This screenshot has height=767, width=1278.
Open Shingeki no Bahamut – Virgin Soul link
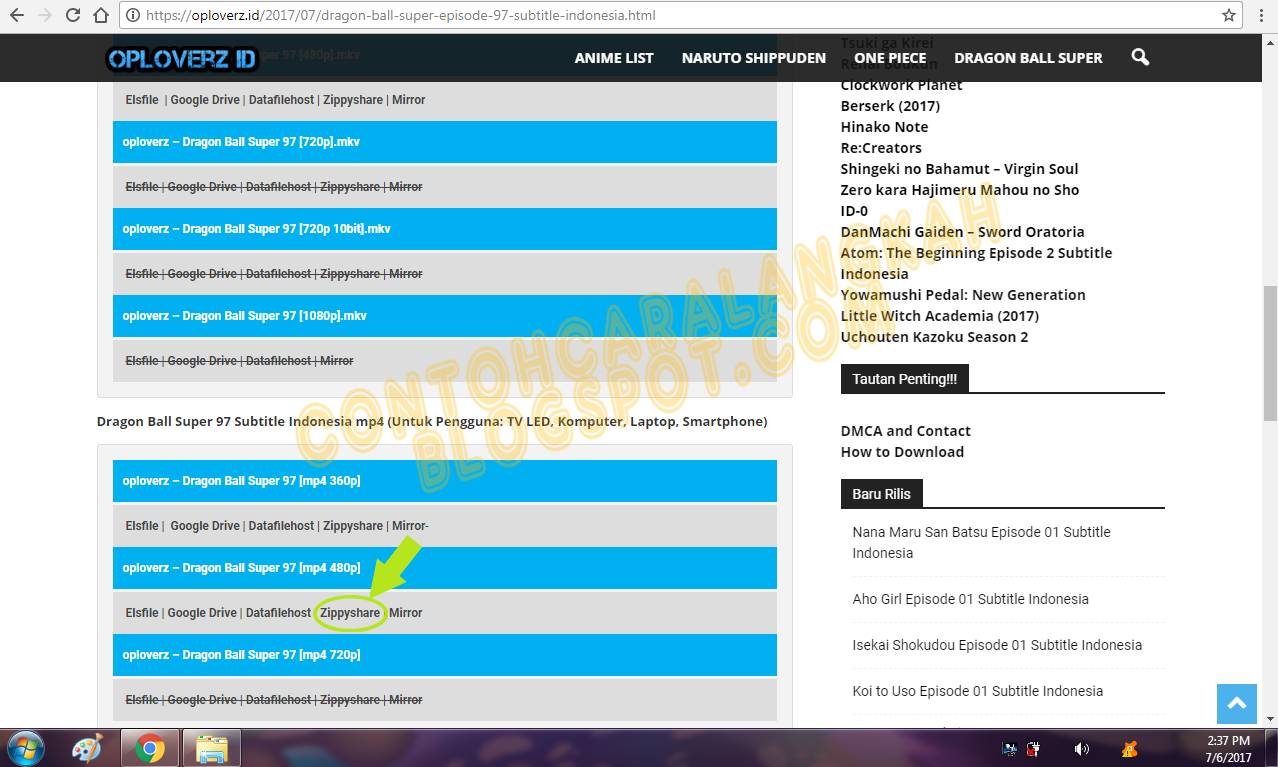(959, 169)
